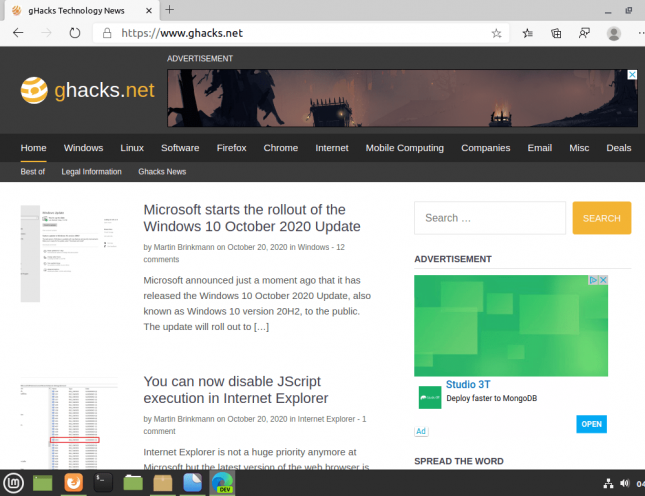Click the orange SEARCH button
Image resolution: width=645 pixels, height=496 pixels.
[x=602, y=218]
